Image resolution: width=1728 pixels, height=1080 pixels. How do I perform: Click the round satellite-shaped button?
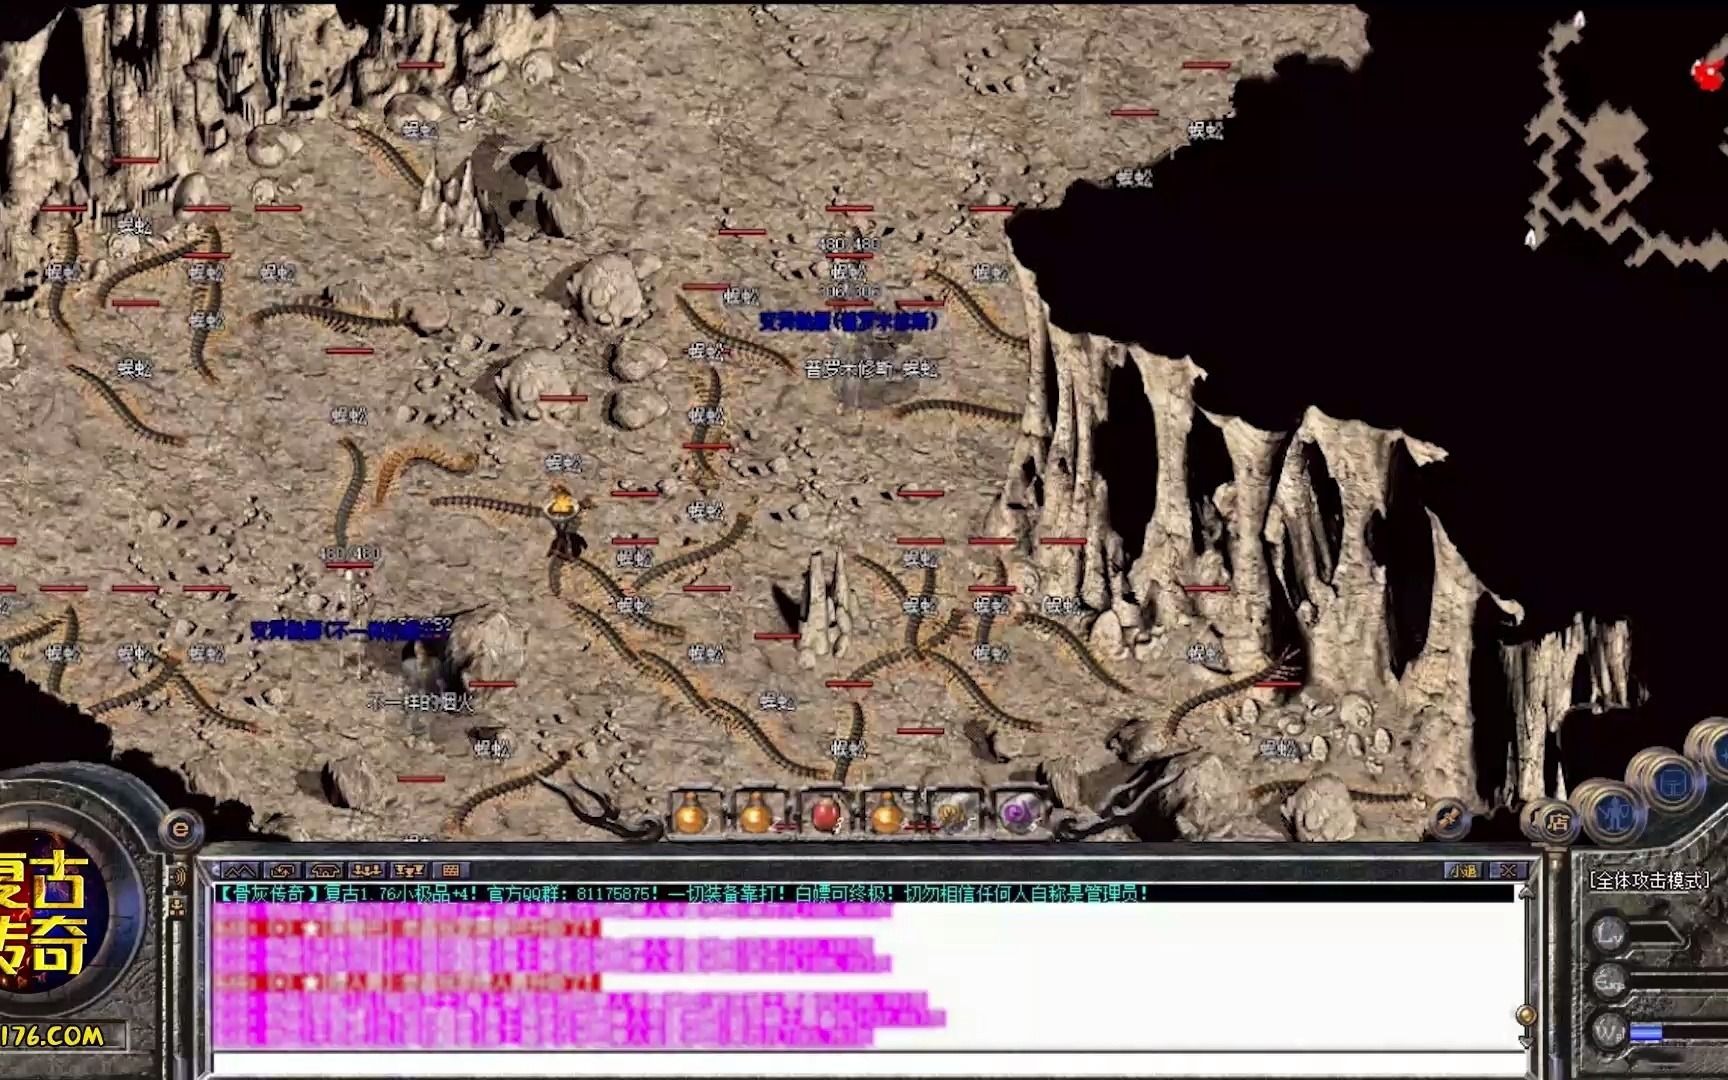tap(1448, 820)
